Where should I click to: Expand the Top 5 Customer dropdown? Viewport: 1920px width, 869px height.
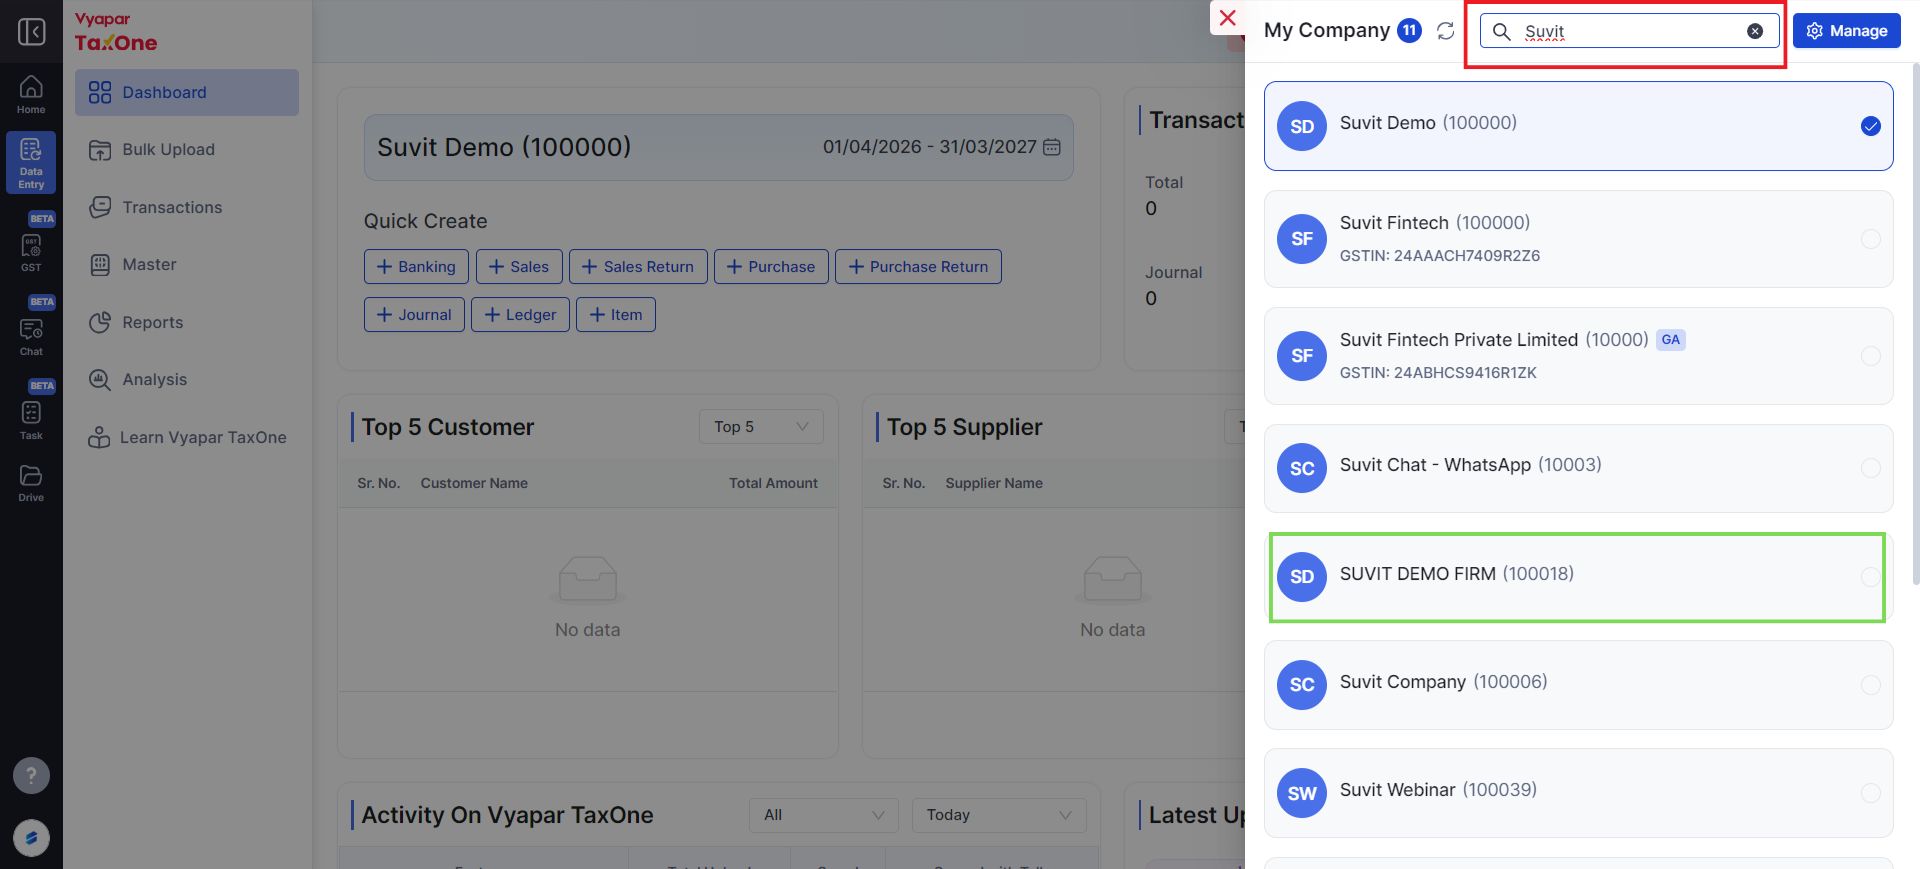pos(761,427)
